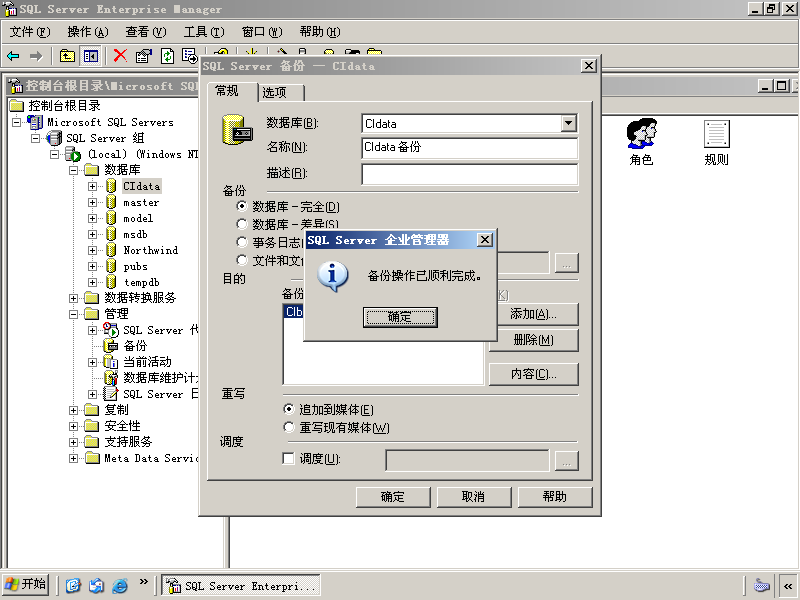Select 追加到媒体 radio button

pyautogui.click(x=289, y=409)
